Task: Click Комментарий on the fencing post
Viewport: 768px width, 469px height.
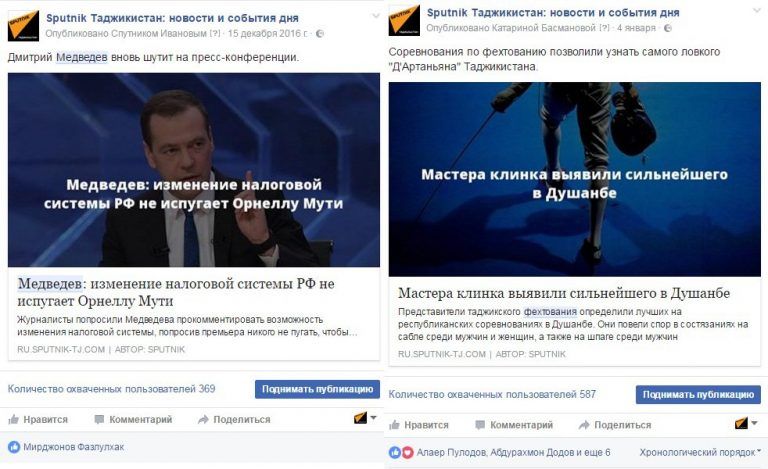Action: tap(514, 425)
